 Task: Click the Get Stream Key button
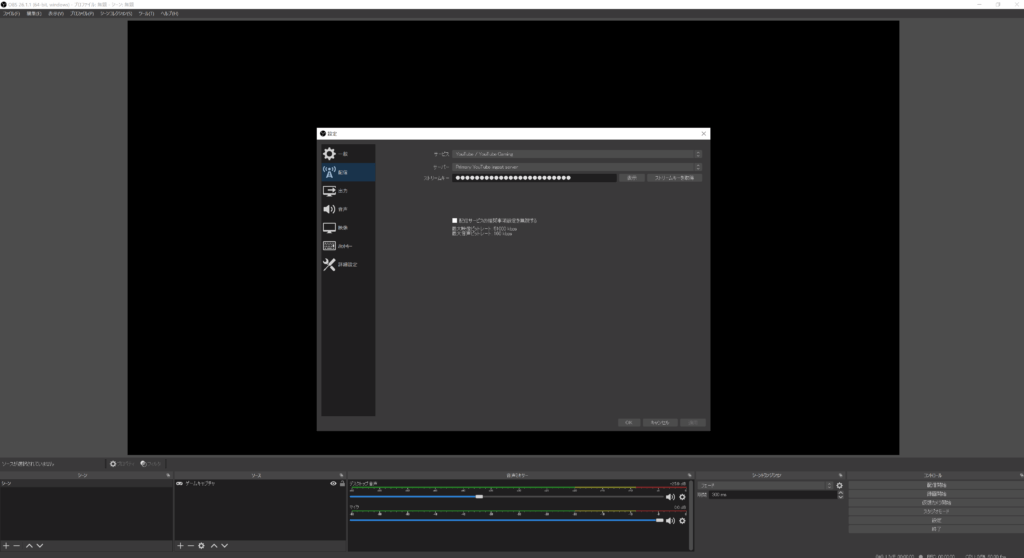point(675,178)
